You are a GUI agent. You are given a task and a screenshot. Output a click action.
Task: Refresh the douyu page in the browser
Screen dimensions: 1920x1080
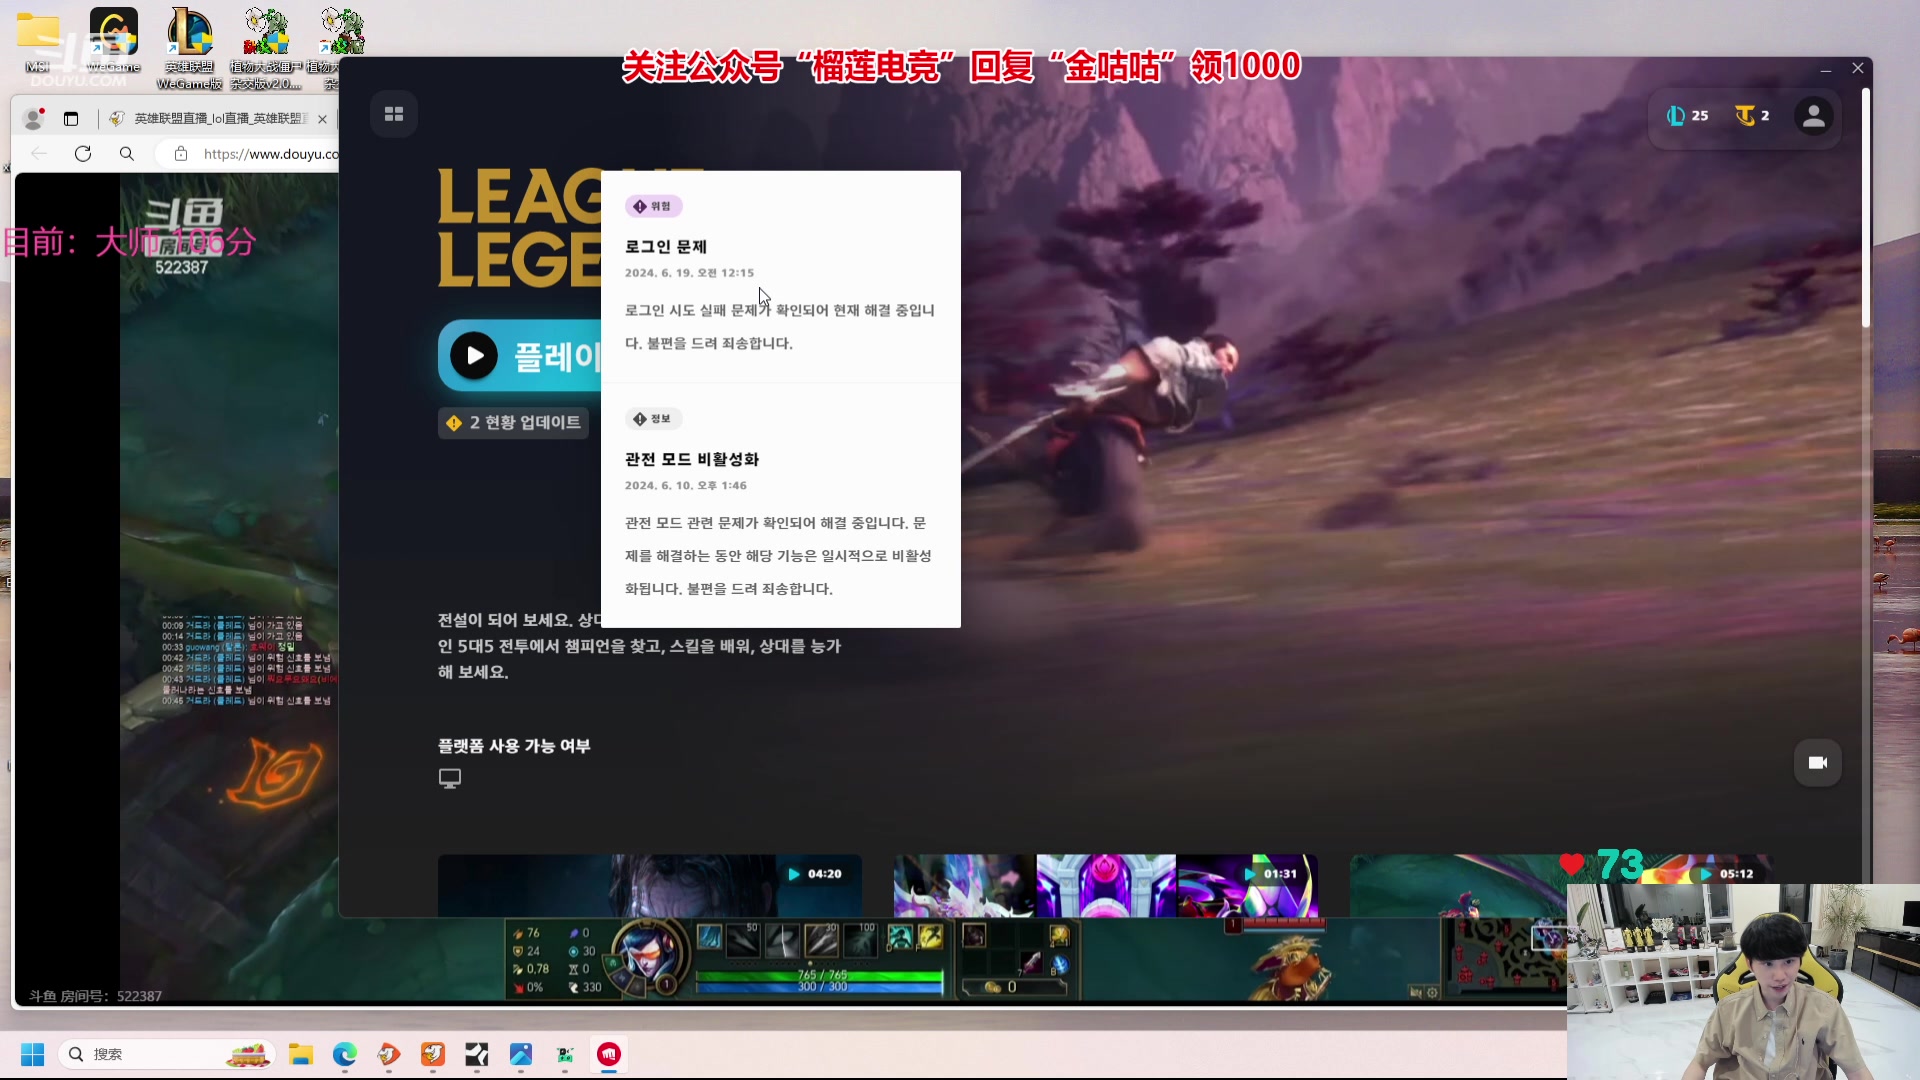click(x=83, y=154)
